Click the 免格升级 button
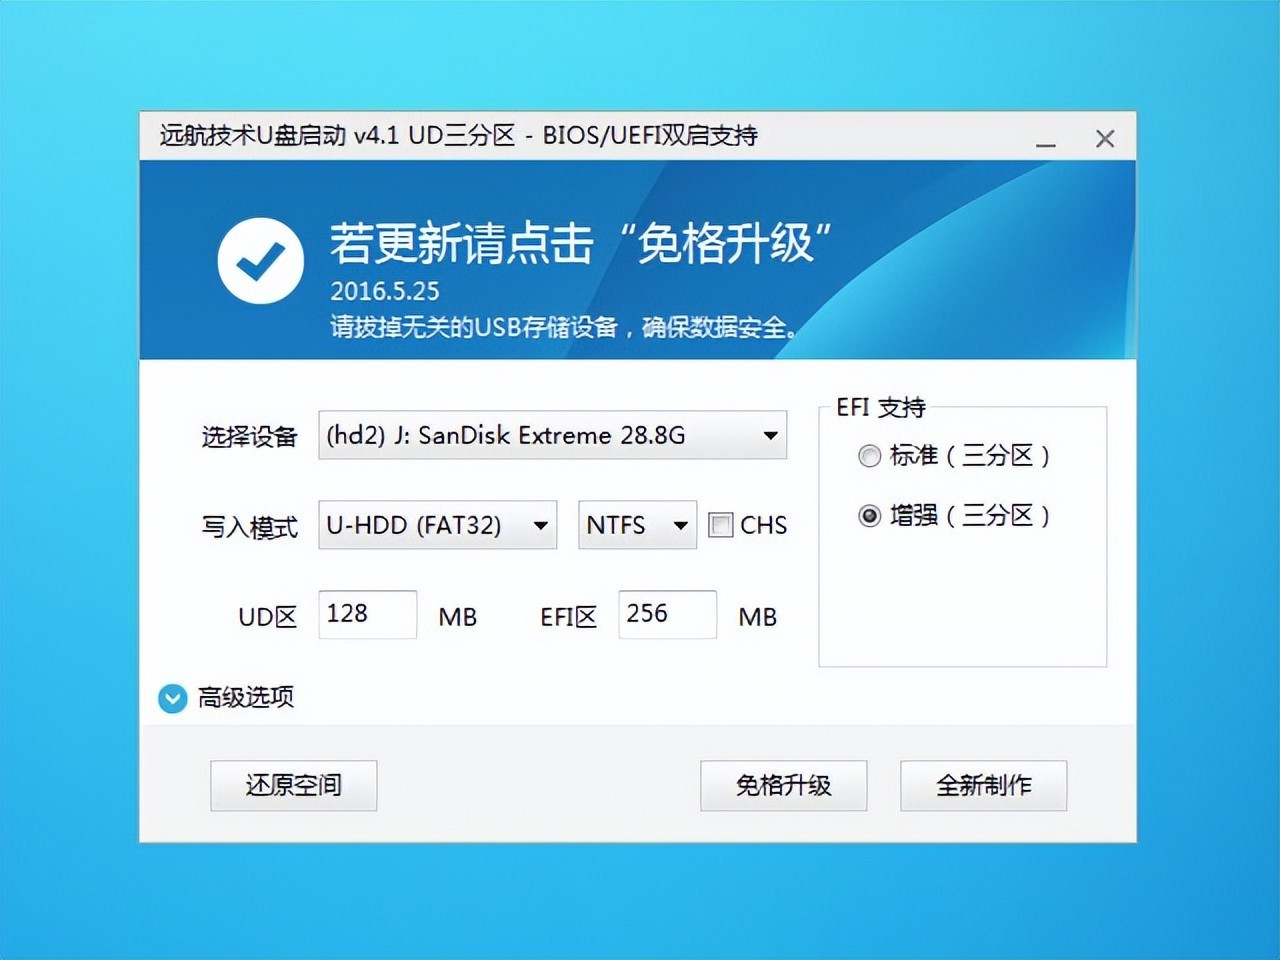The width and height of the screenshot is (1280, 960). pos(783,786)
